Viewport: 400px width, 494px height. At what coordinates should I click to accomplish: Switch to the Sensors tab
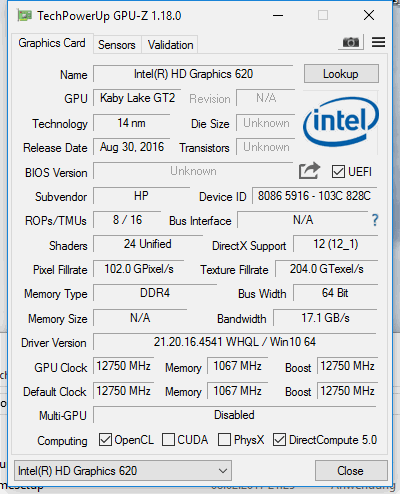117,45
